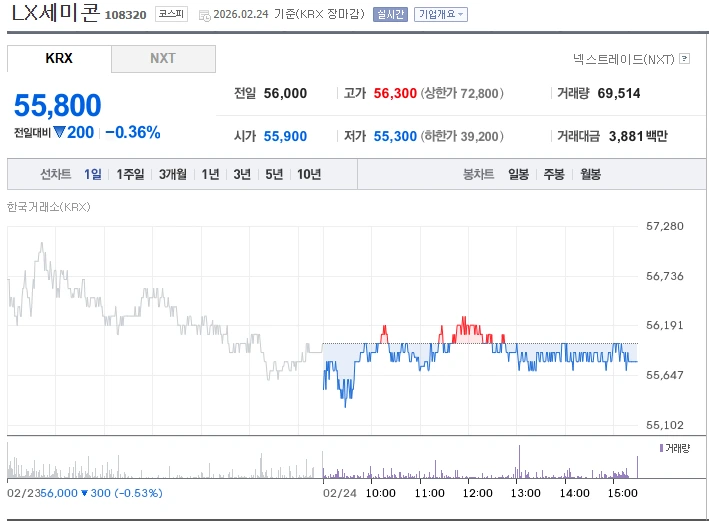Click the 코스피 market badge
Viewport: 709px width, 521px height.
tap(171, 14)
